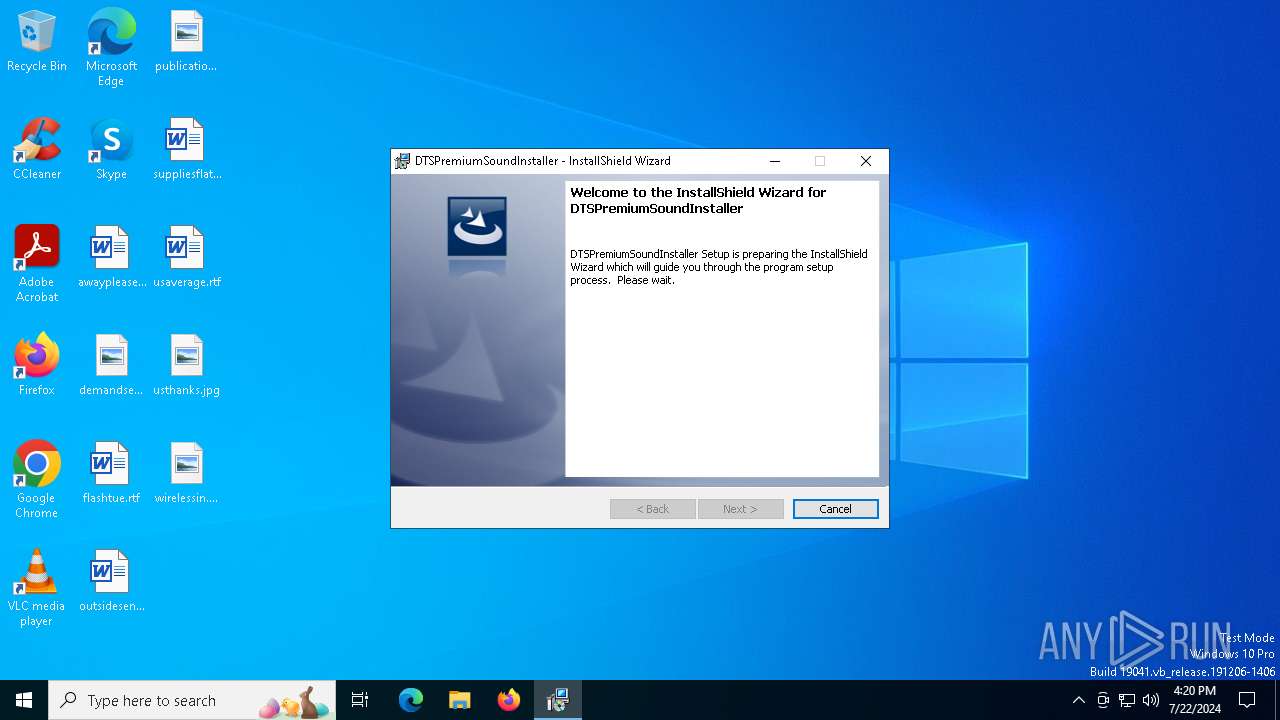Open the Recycle Bin desktop icon

pos(37,42)
